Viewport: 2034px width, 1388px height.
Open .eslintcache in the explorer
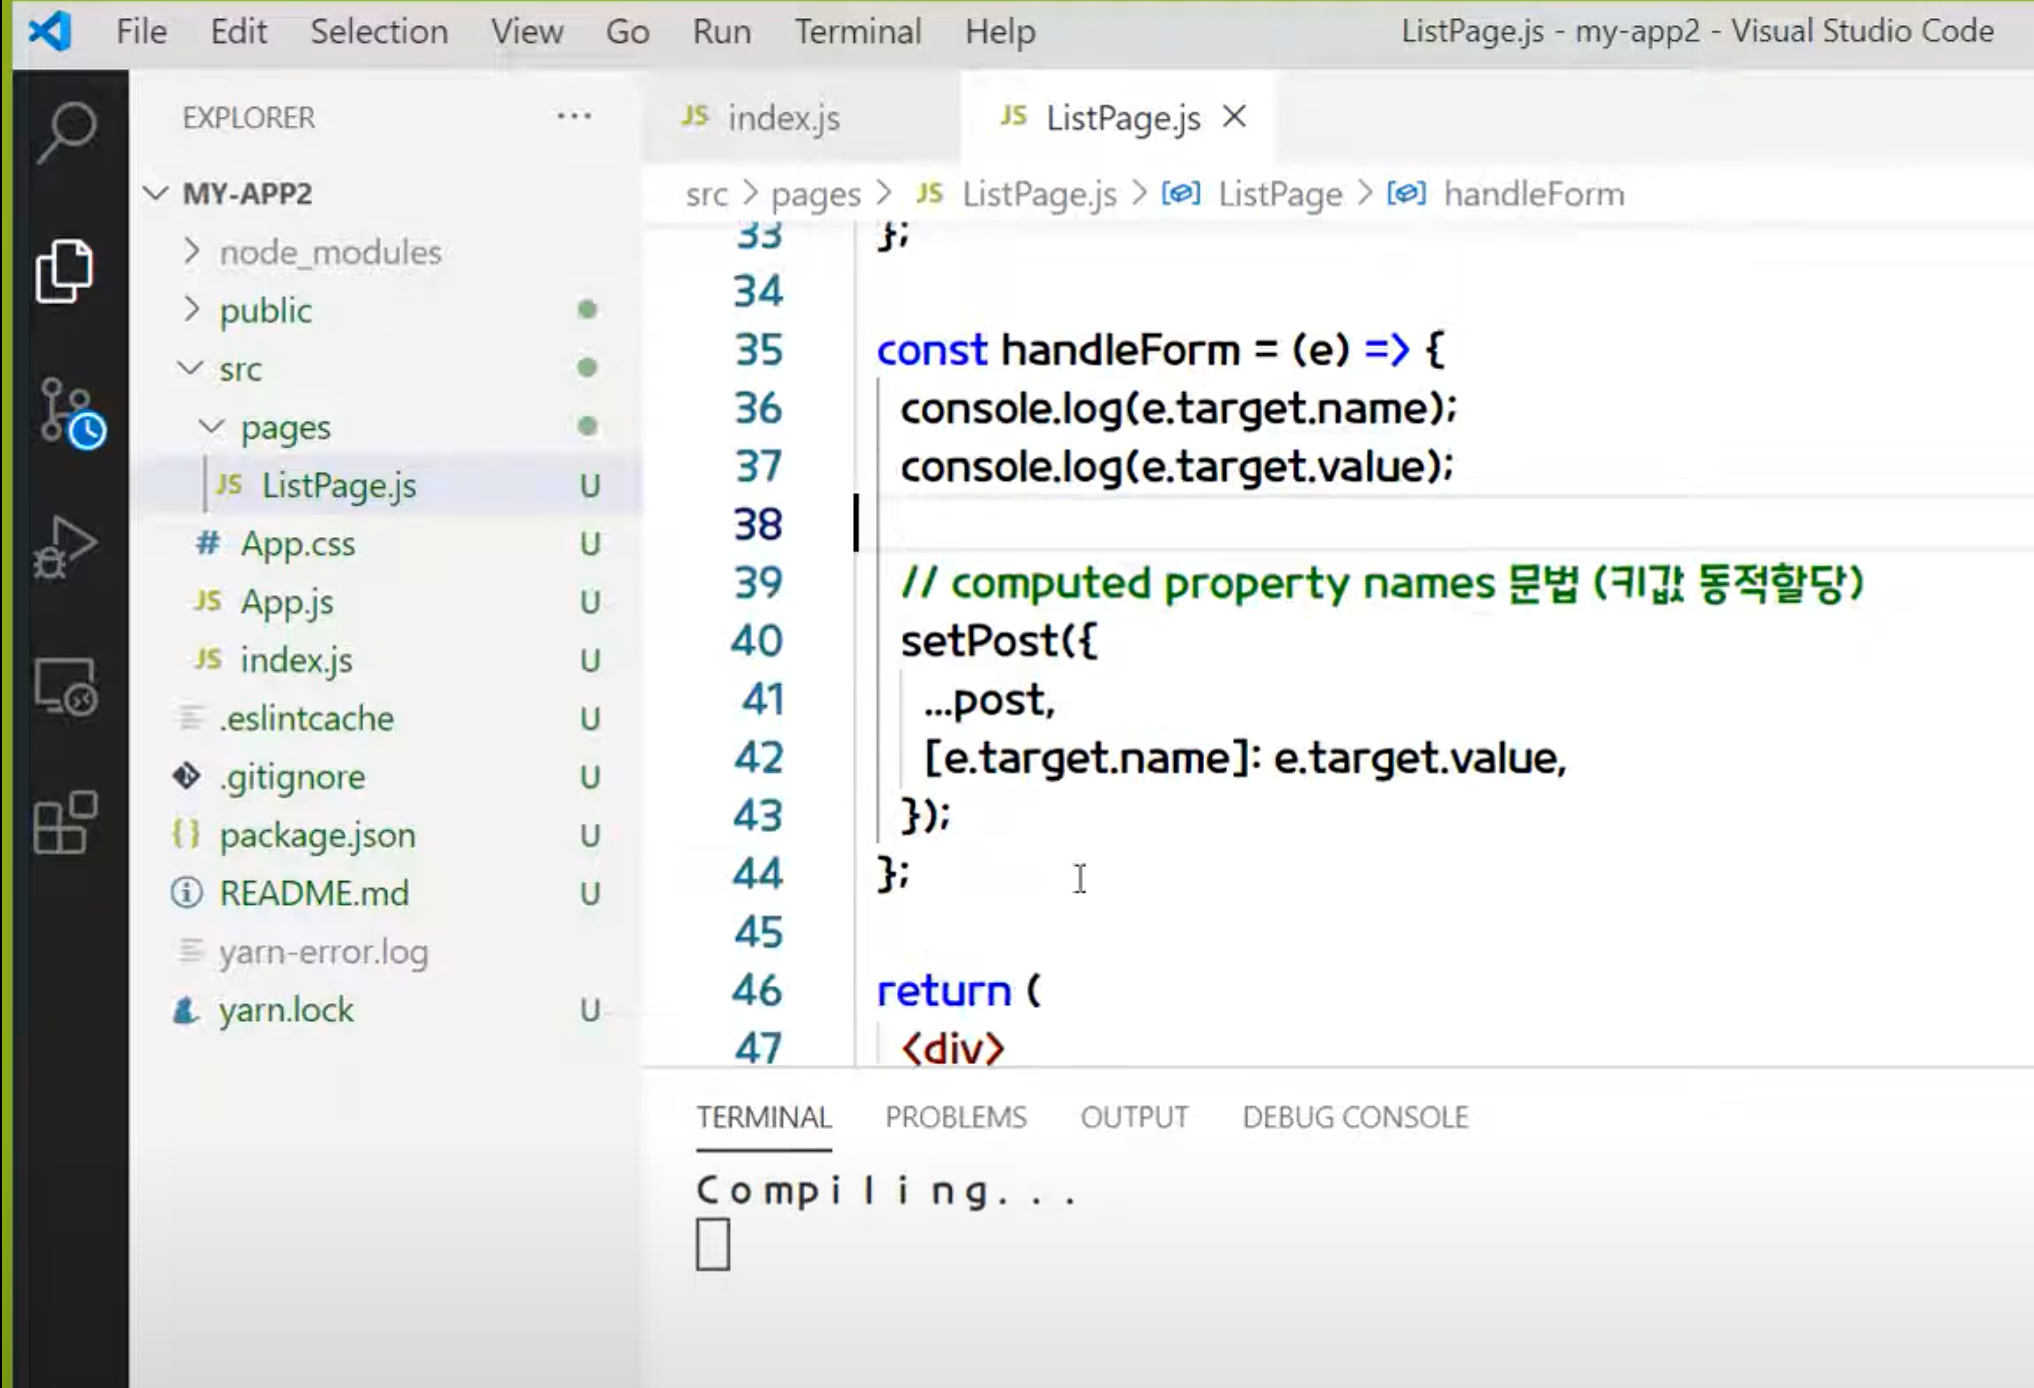click(386, 718)
